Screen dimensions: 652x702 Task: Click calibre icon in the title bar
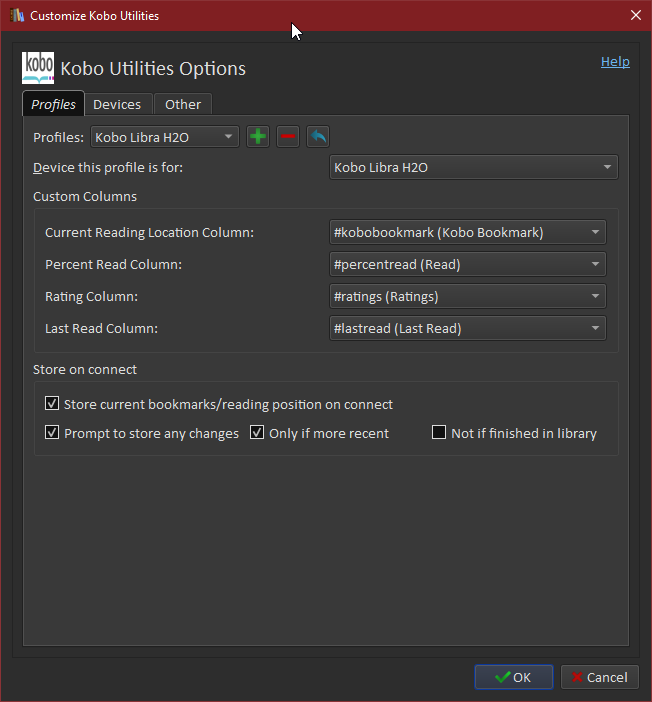[x=17, y=15]
